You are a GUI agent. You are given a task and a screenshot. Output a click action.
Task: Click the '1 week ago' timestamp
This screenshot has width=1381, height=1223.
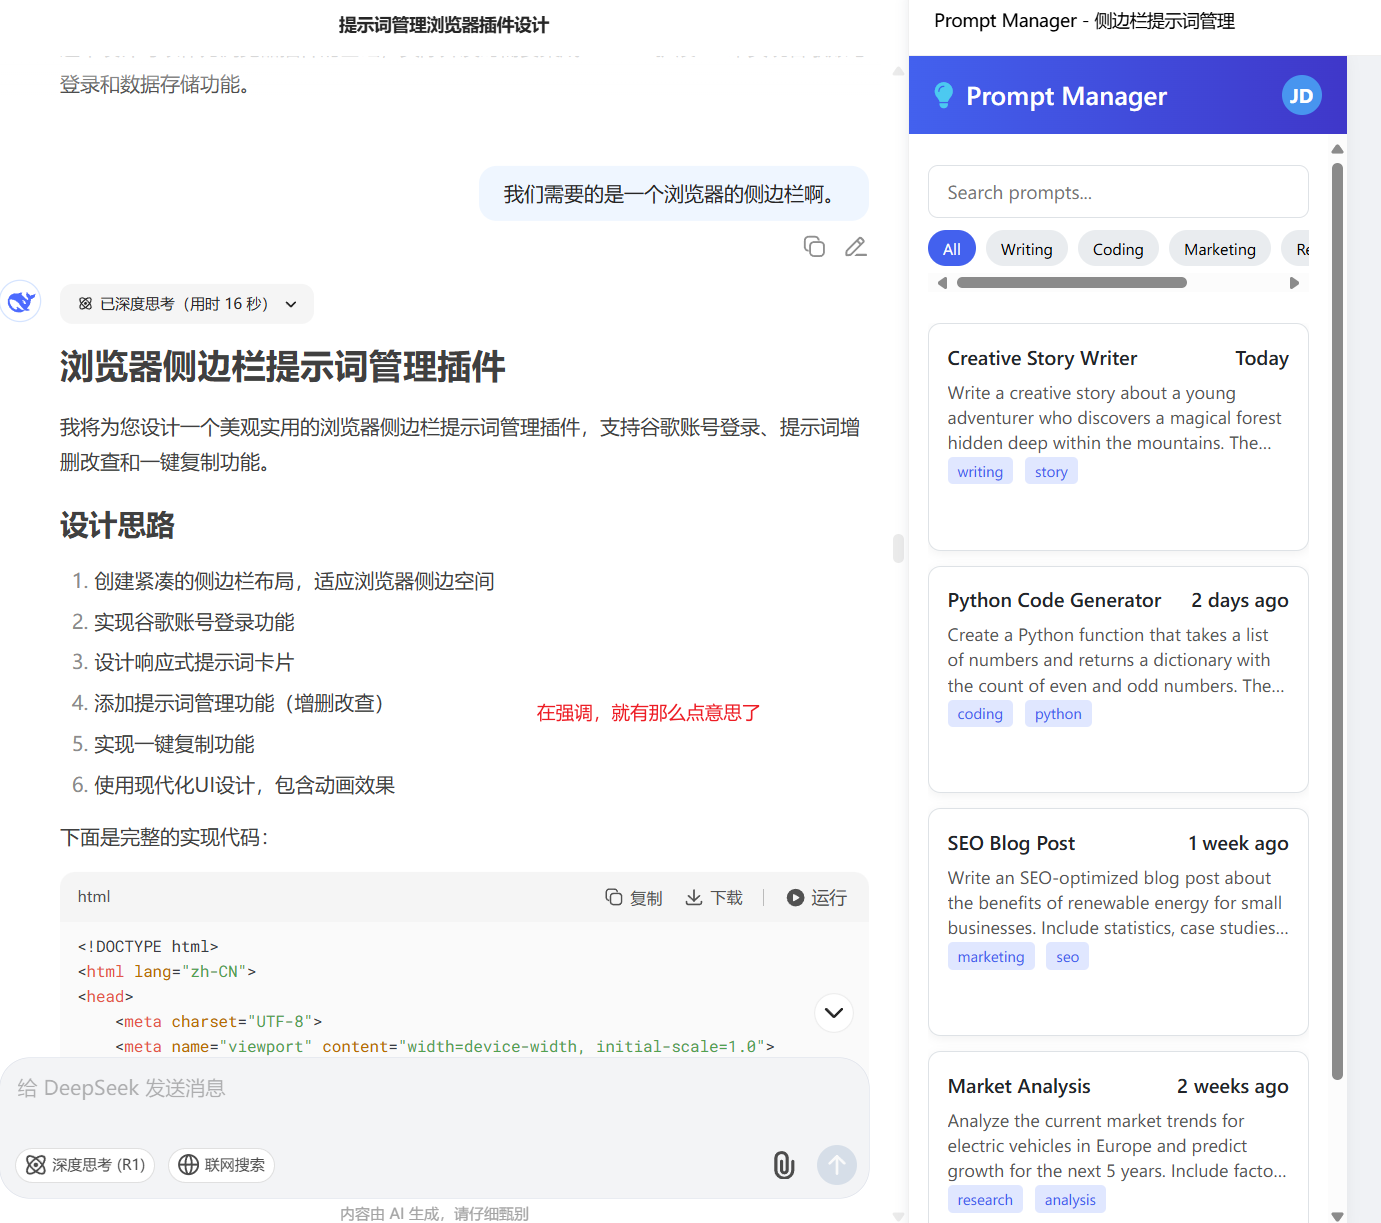tap(1238, 843)
